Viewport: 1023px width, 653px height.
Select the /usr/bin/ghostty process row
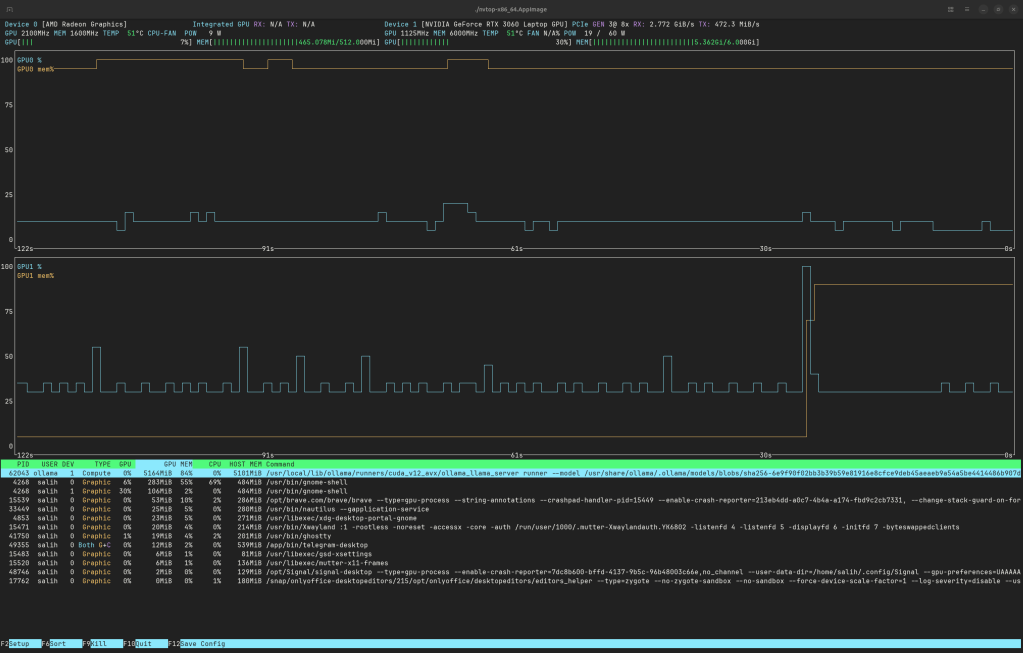[x=300, y=536]
